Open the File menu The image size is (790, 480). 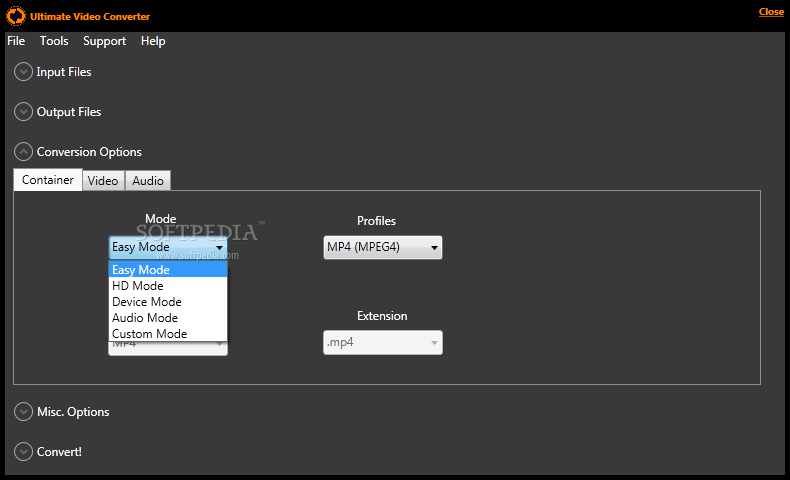[x=16, y=41]
